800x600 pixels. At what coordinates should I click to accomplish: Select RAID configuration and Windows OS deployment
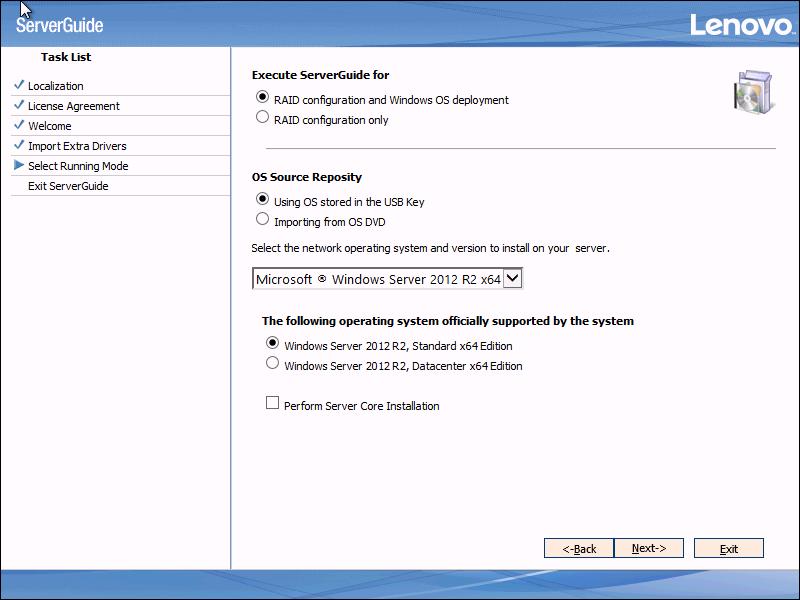tap(262, 100)
